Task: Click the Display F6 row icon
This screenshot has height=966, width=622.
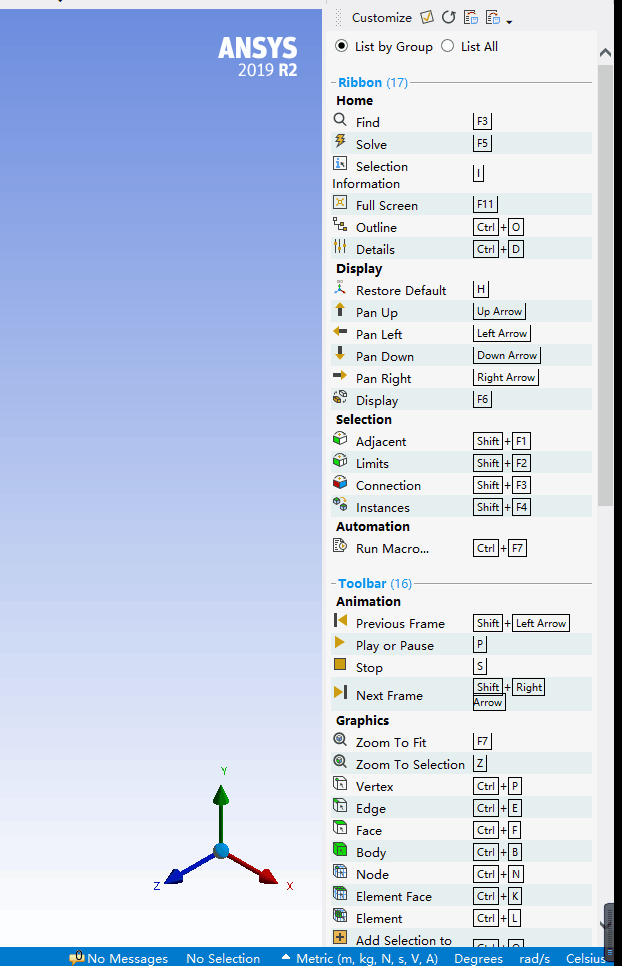Action: click(x=340, y=397)
